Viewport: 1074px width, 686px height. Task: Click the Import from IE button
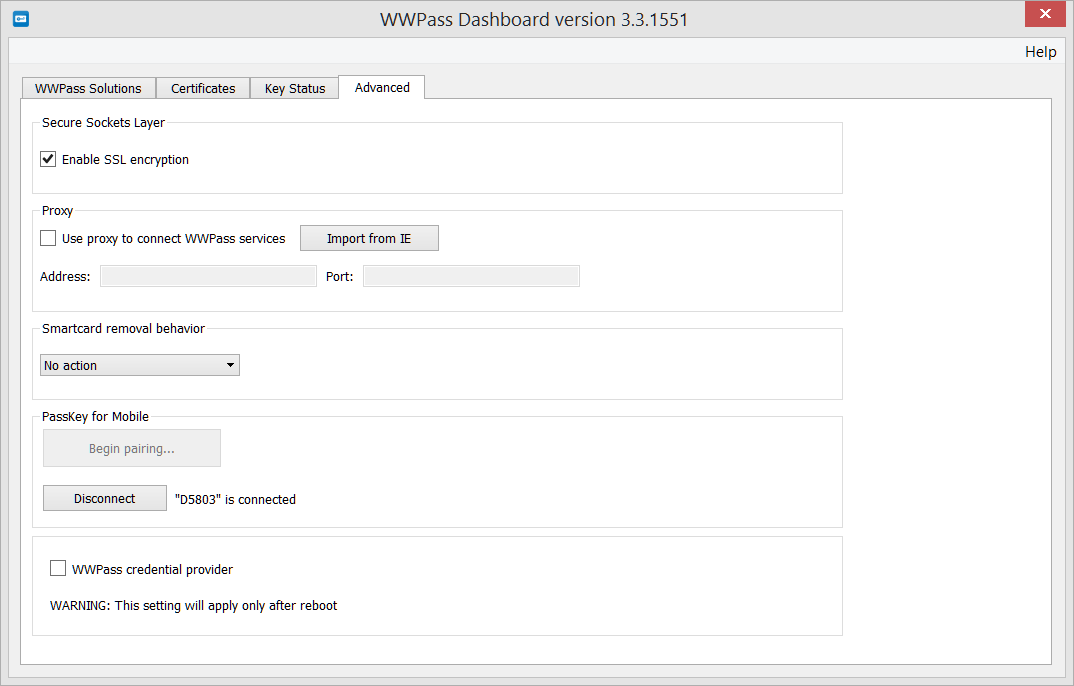(x=369, y=238)
